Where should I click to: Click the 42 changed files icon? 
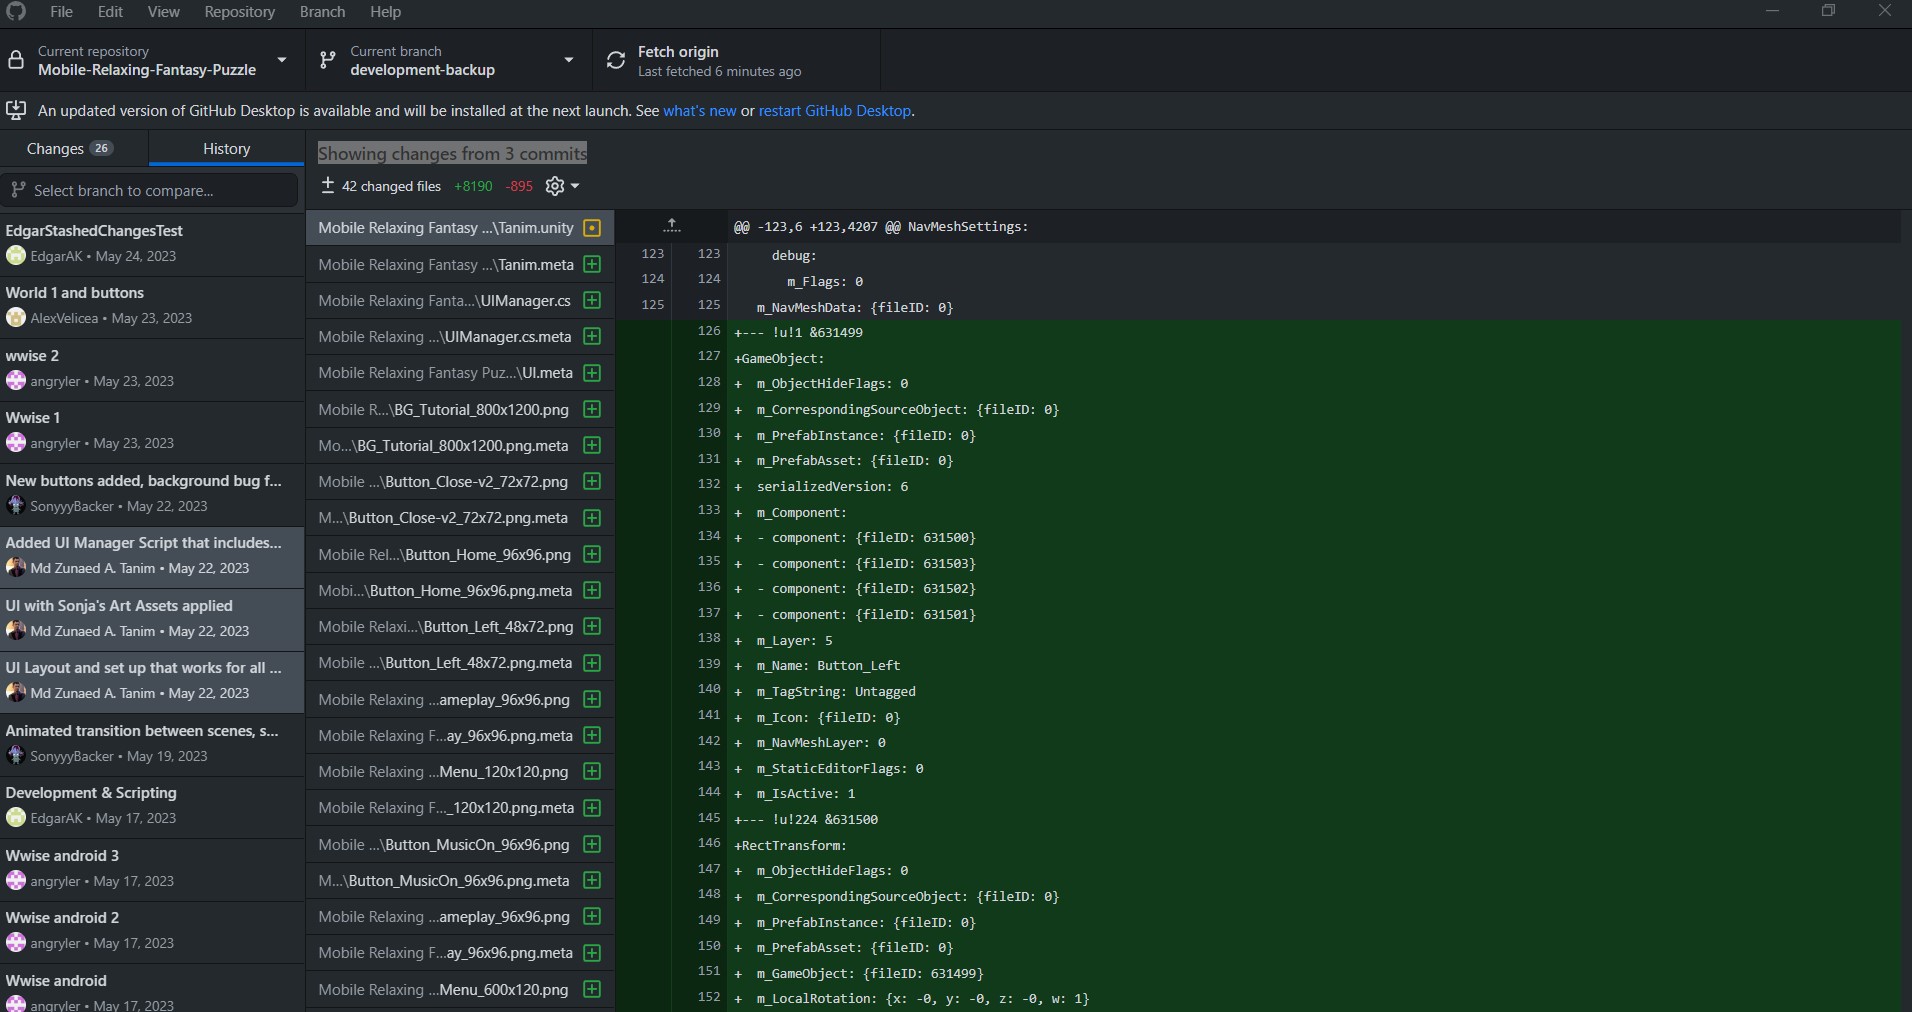[x=327, y=185]
